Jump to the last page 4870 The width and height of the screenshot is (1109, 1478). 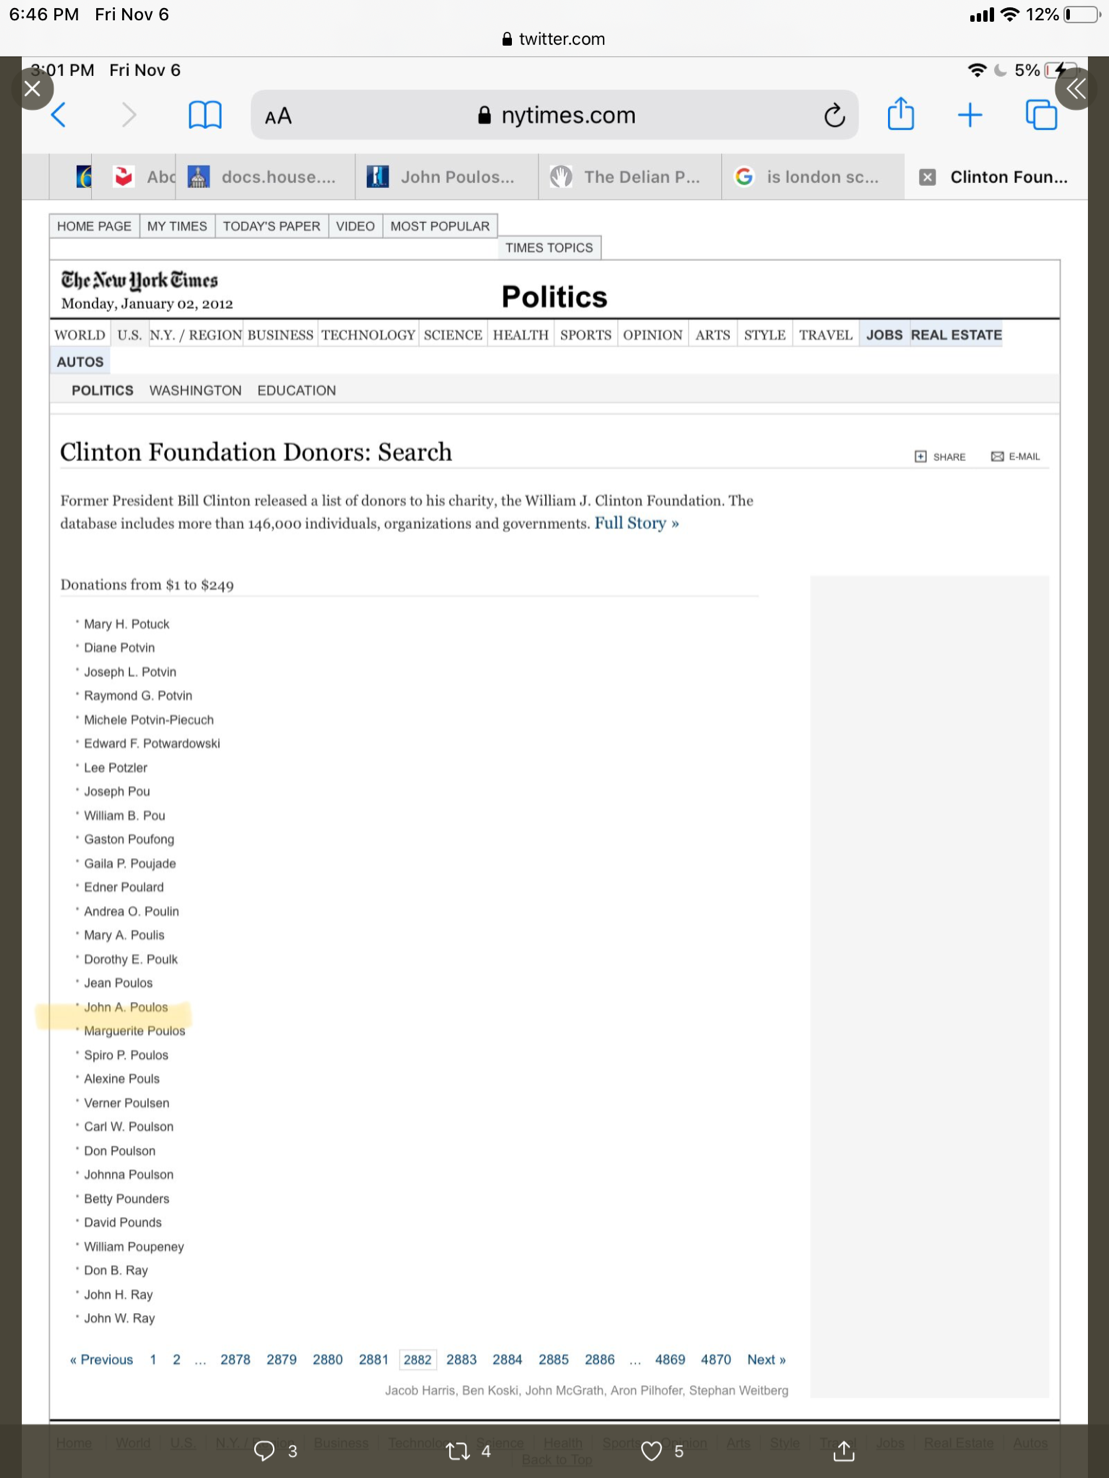(x=716, y=1360)
